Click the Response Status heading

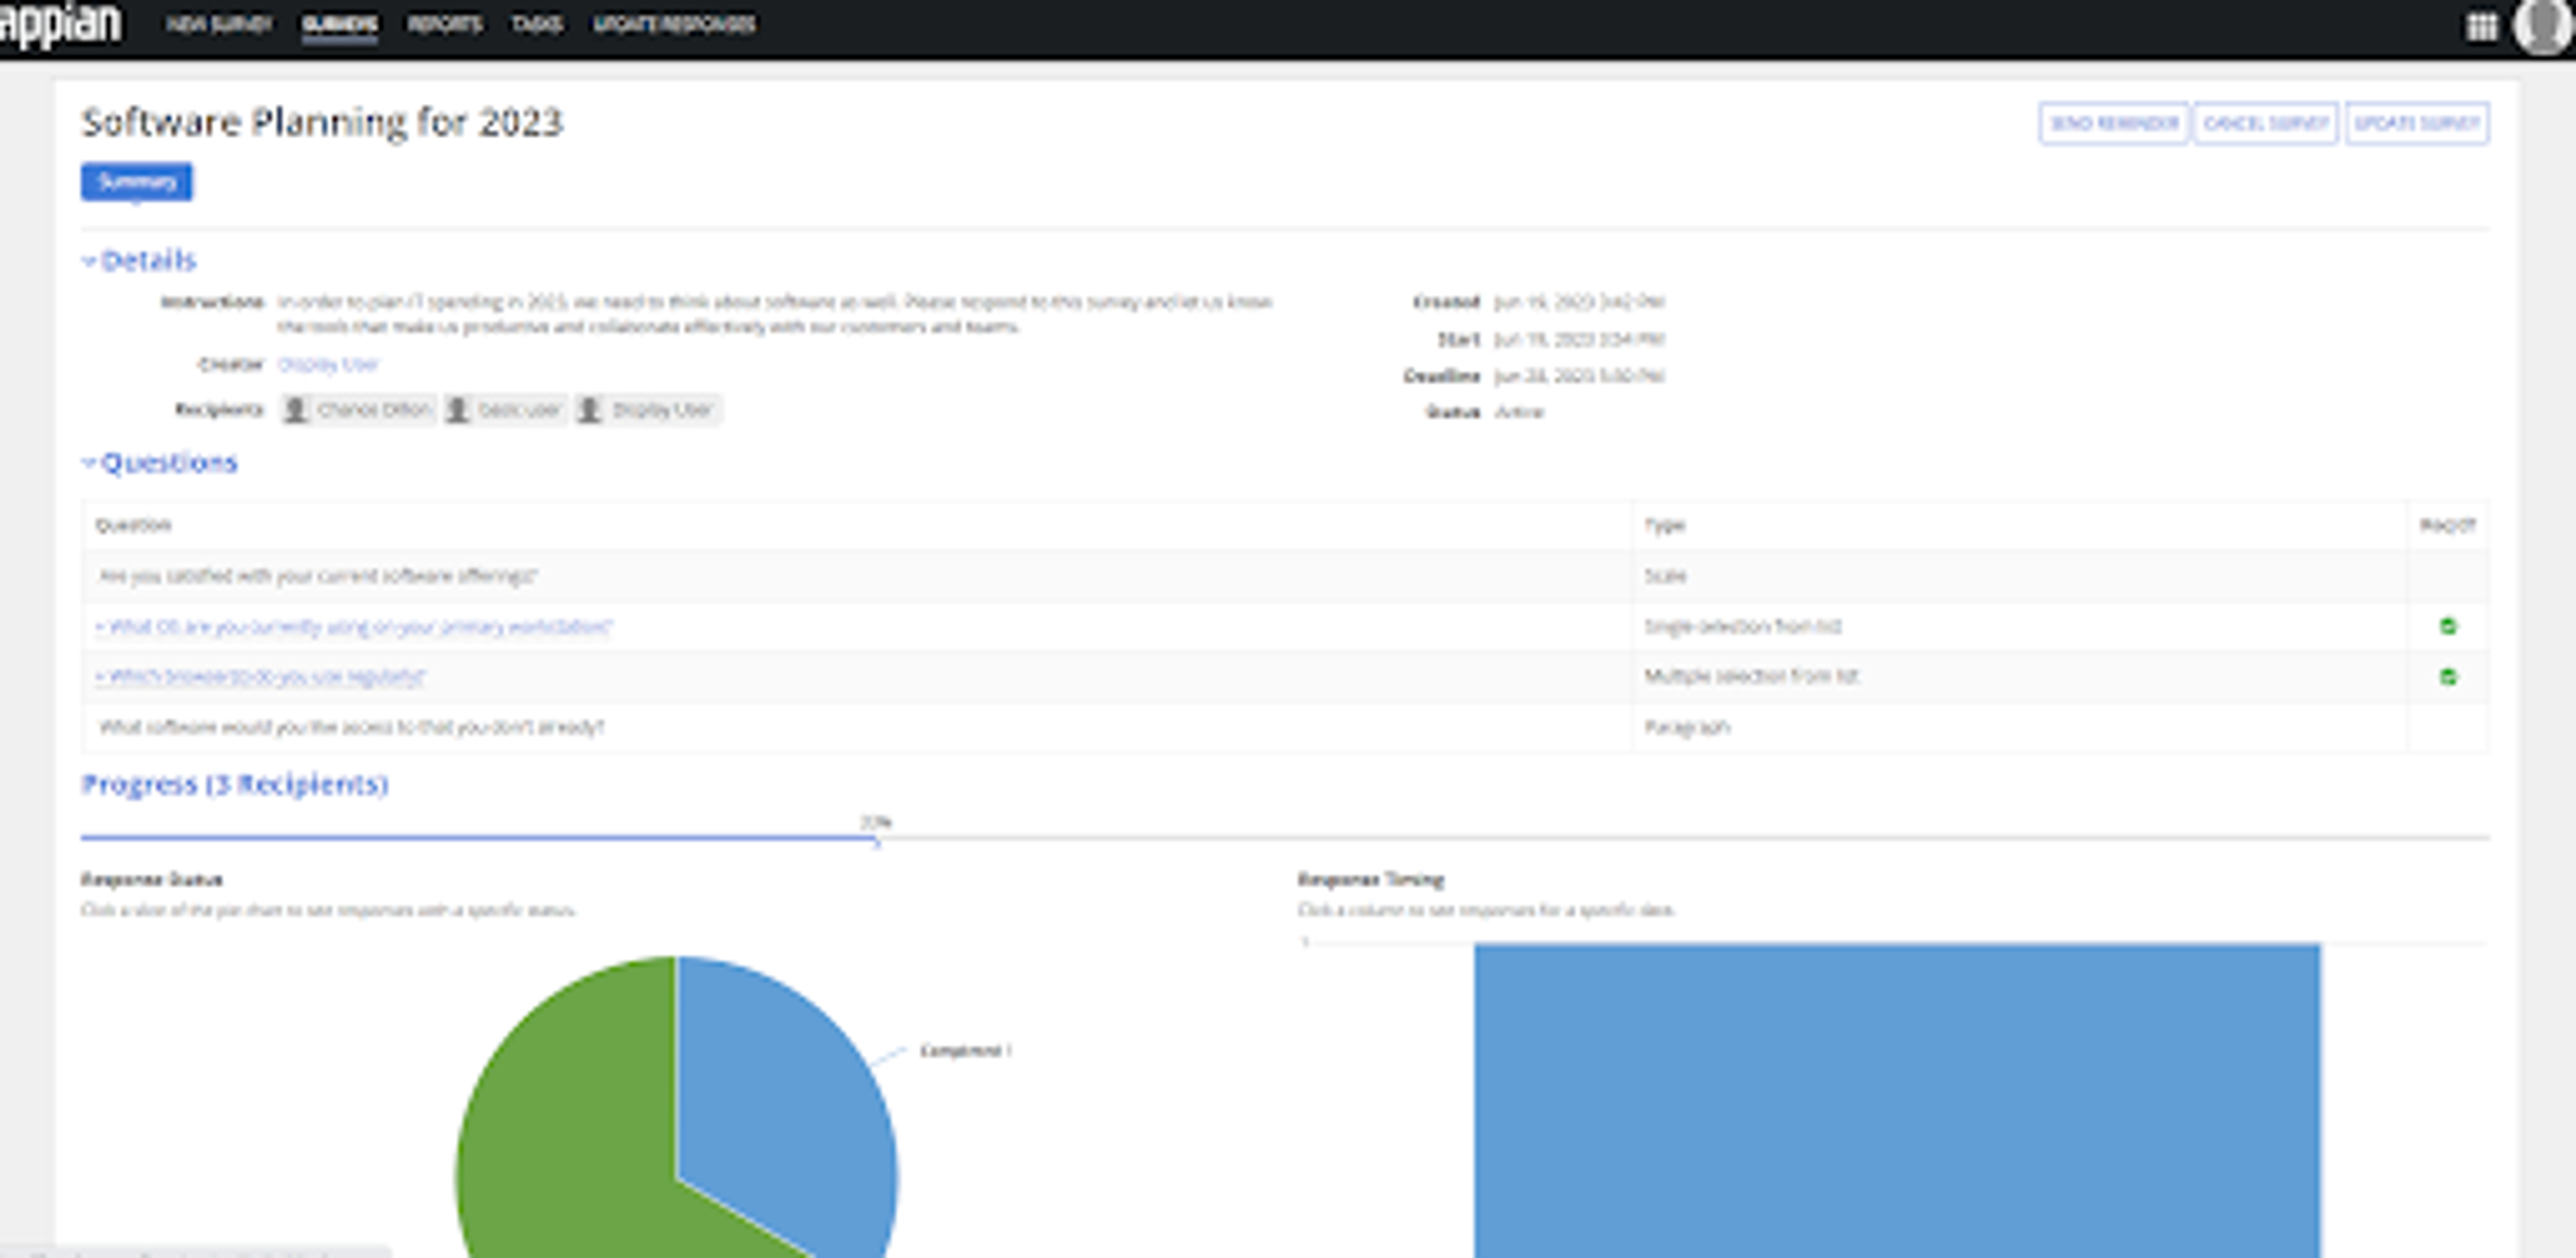point(152,880)
